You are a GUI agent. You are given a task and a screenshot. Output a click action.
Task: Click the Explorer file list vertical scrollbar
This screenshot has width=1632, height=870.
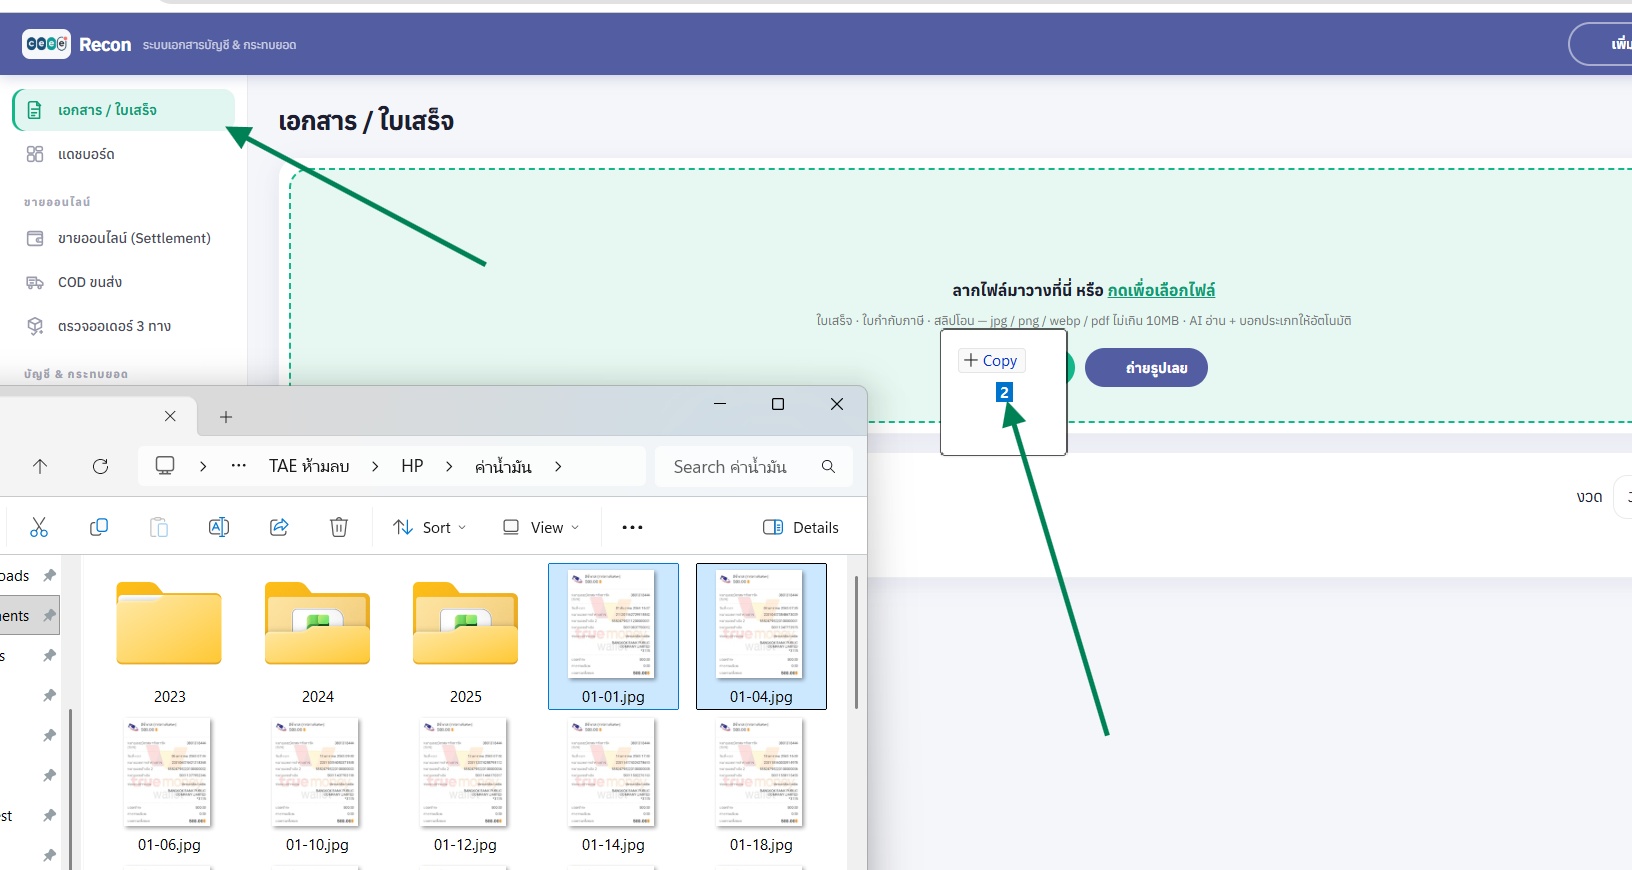(x=856, y=642)
